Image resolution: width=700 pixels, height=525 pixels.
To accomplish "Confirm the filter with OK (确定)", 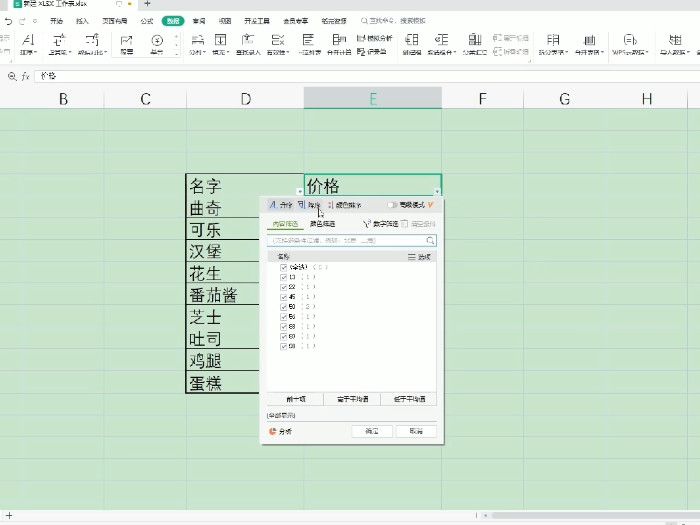I will 372,431.
